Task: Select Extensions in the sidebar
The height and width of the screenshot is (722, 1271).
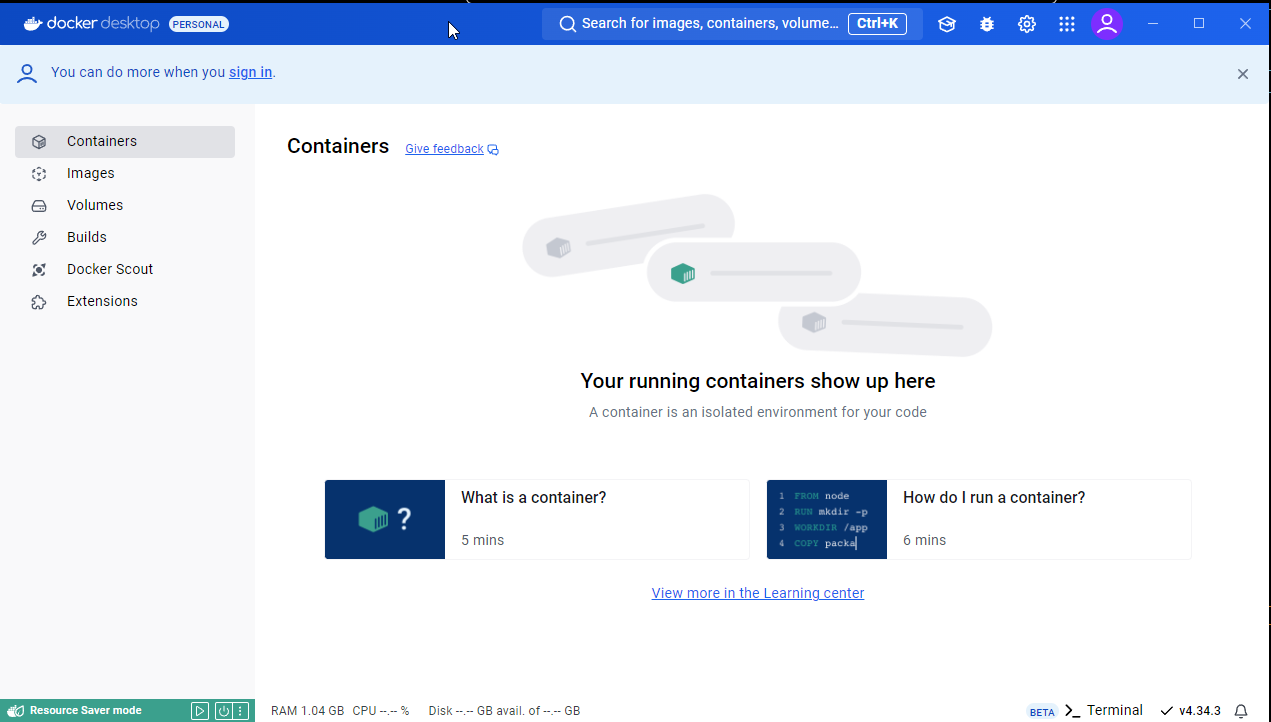Action: [125, 302]
